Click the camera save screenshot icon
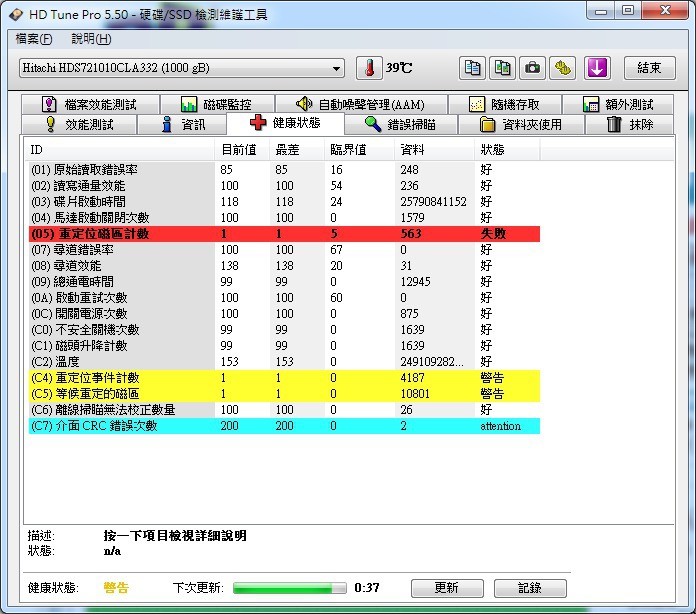696x614 pixels. [x=532, y=68]
